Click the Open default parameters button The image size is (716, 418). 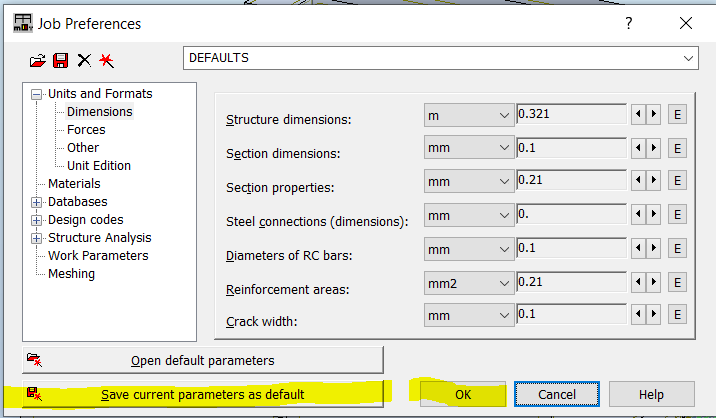pyautogui.click(x=202, y=360)
